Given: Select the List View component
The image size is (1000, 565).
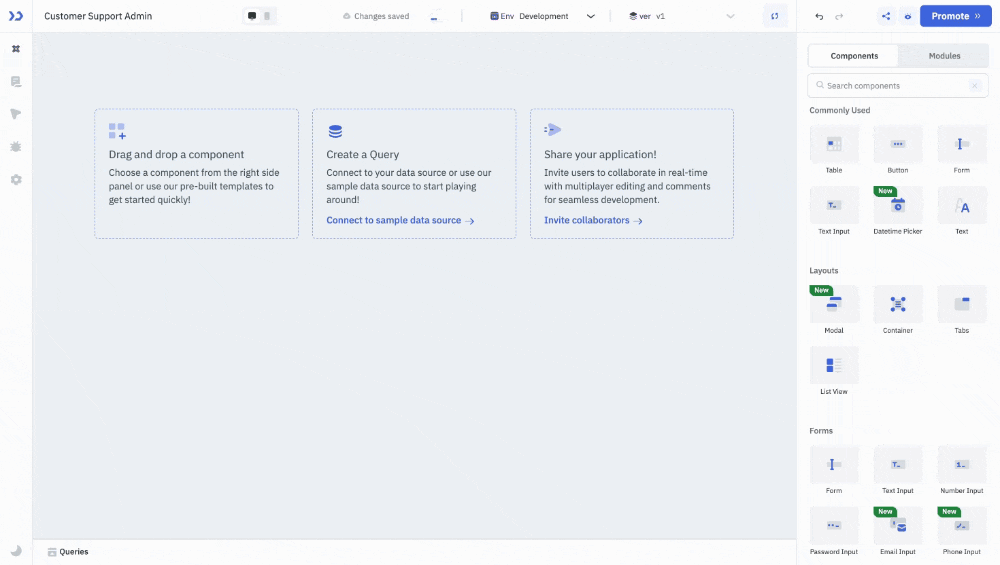Looking at the screenshot, I should coord(834,371).
